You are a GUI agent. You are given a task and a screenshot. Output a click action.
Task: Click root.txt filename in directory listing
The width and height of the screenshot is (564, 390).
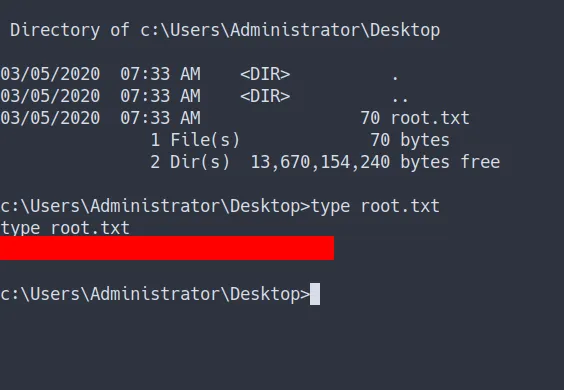tap(430, 118)
